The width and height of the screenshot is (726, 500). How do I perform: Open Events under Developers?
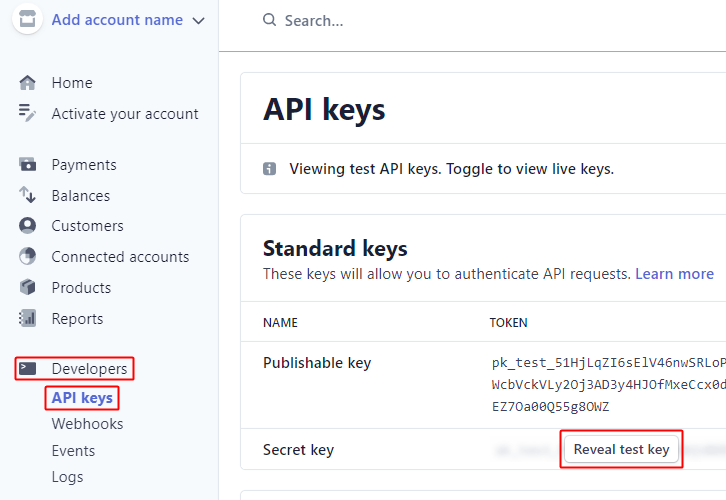(73, 451)
